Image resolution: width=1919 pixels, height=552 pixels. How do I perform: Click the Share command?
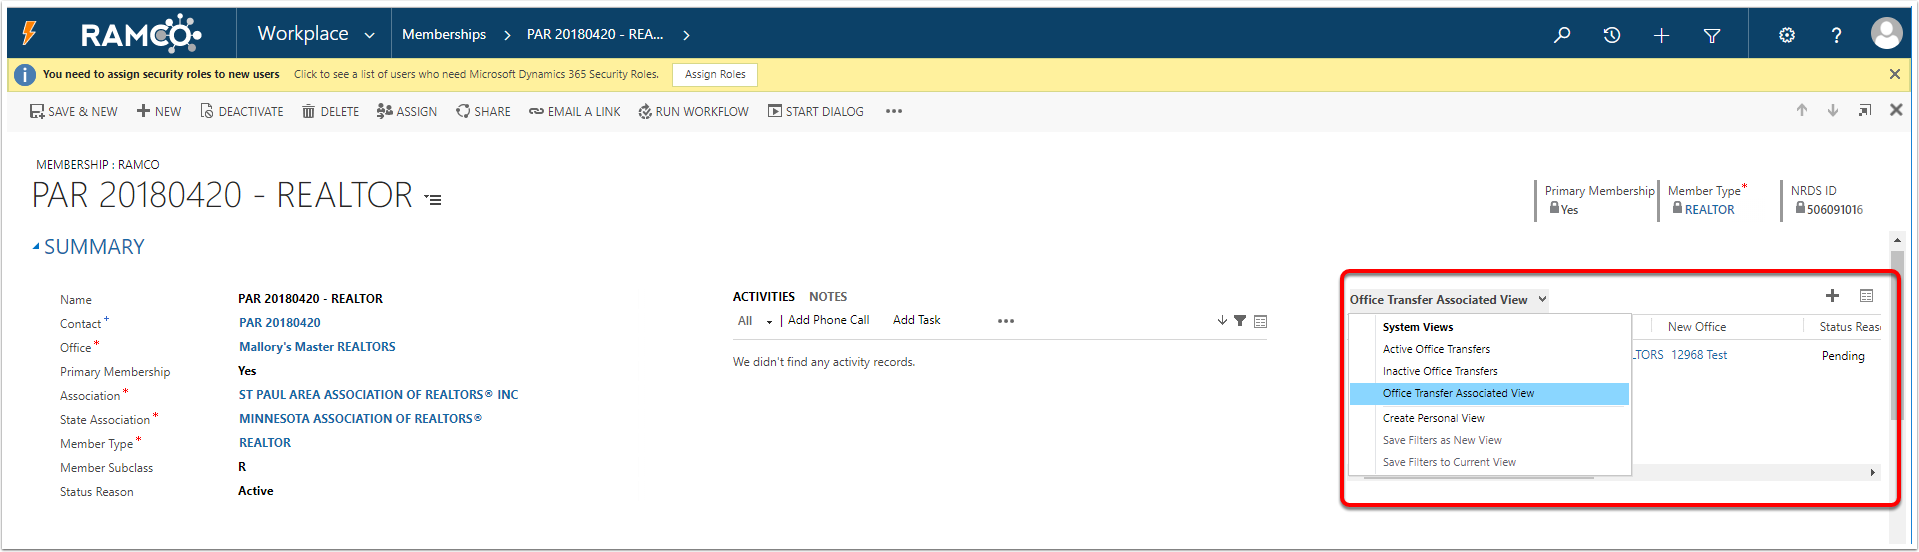pos(483,111)
